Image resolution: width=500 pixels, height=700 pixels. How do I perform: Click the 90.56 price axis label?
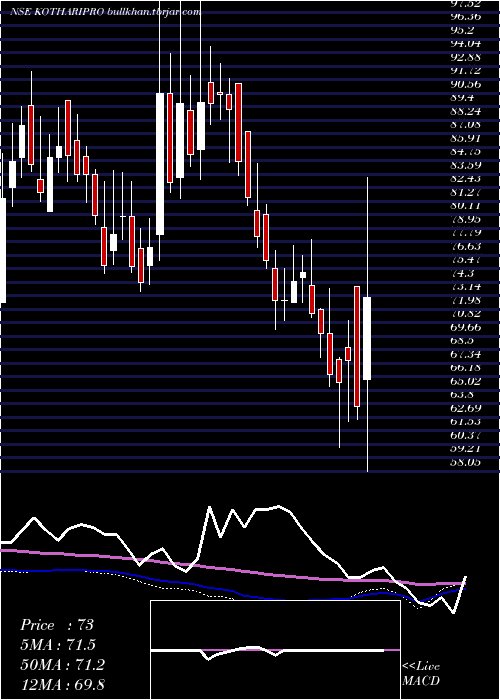click(x=466, y=84)
